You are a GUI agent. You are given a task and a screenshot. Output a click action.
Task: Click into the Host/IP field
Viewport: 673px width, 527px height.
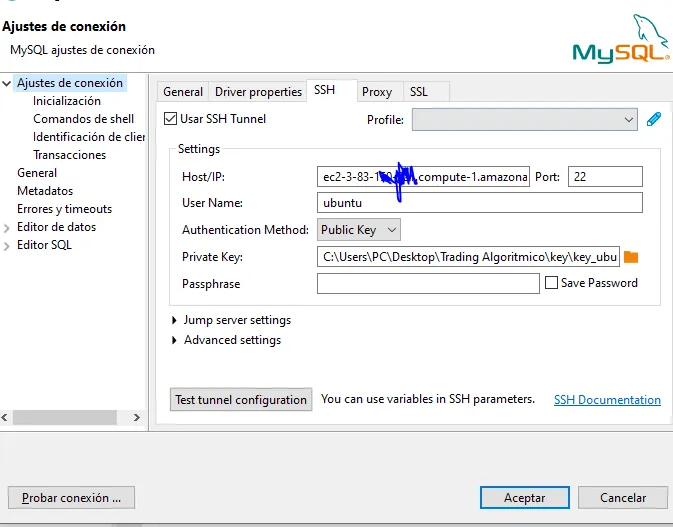(x=423, y=176)
